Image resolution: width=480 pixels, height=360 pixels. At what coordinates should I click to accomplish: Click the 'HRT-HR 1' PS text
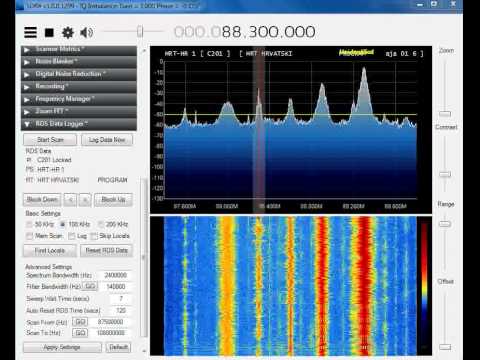click(x=50, y=170)
